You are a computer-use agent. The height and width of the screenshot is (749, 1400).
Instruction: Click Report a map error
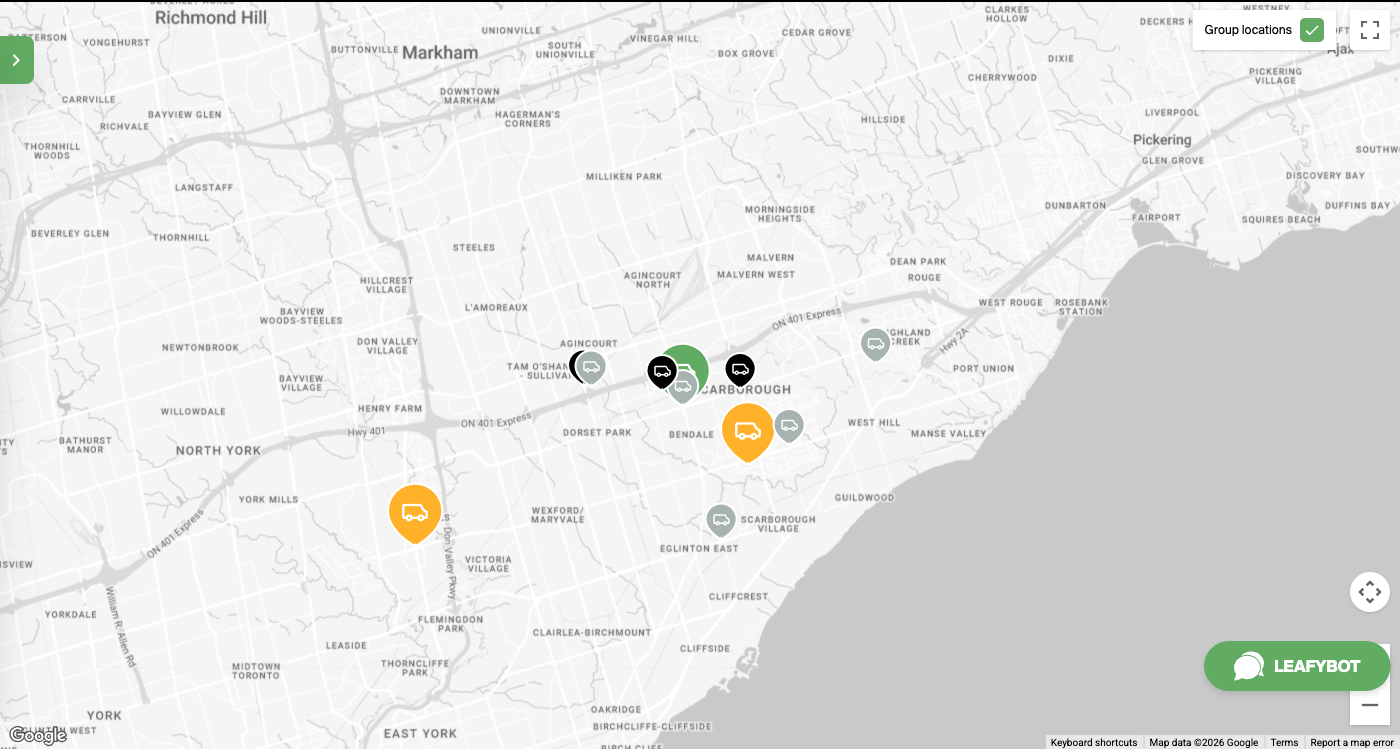coord(1350,742)
